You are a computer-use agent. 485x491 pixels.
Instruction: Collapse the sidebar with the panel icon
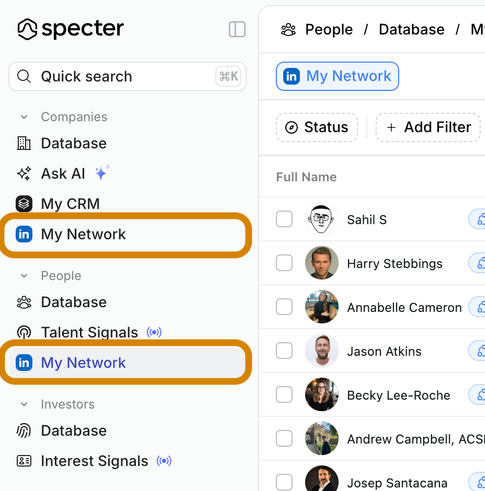(237, 29)
